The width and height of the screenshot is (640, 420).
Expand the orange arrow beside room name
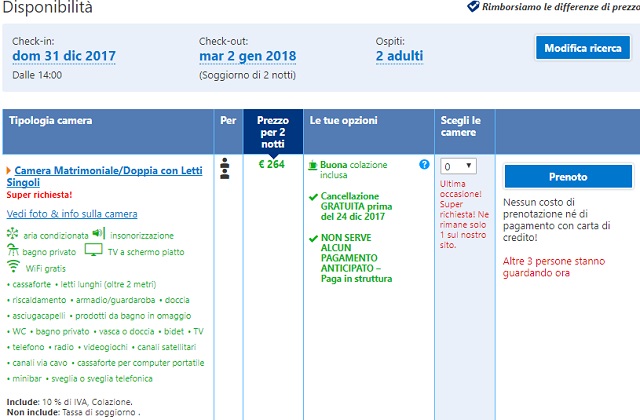coord(9,170)
